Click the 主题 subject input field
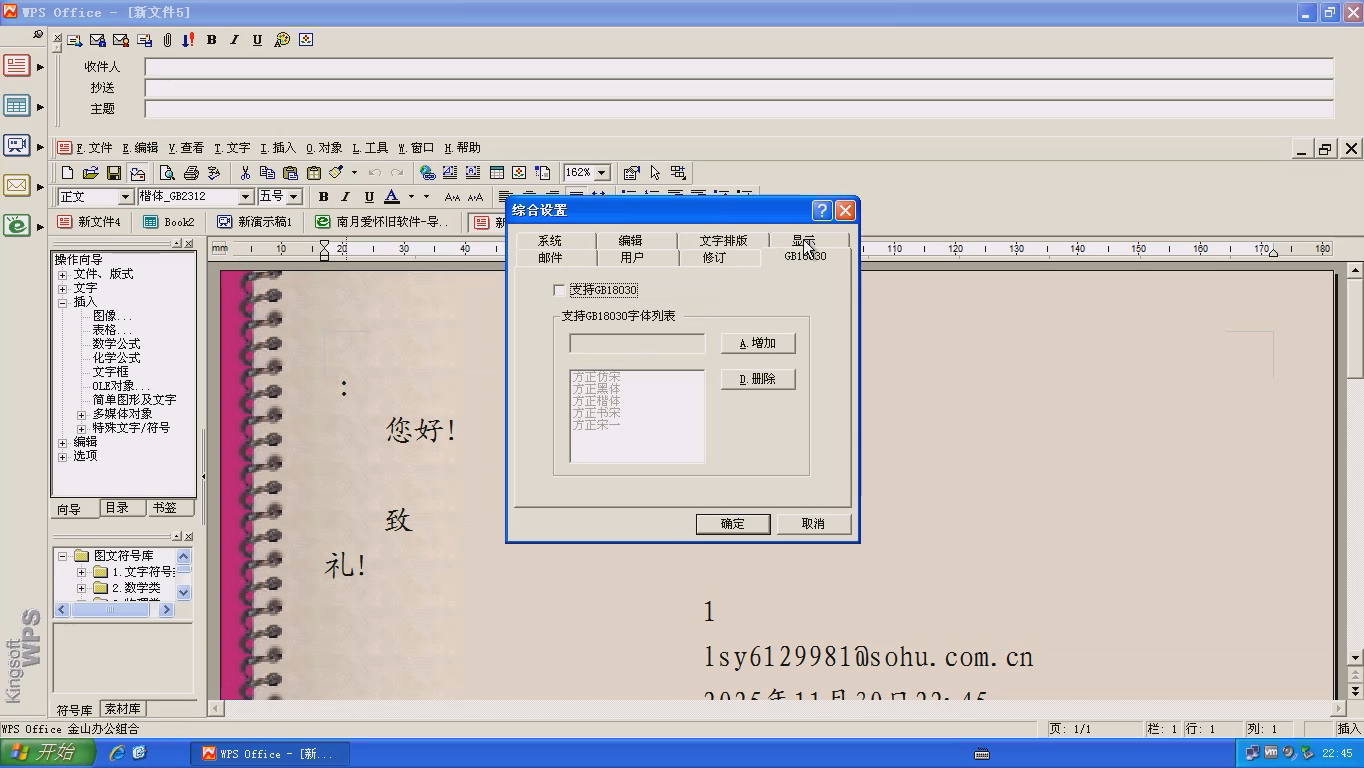The height and width of the screenshot is (768, 1364). coord(739,109)
